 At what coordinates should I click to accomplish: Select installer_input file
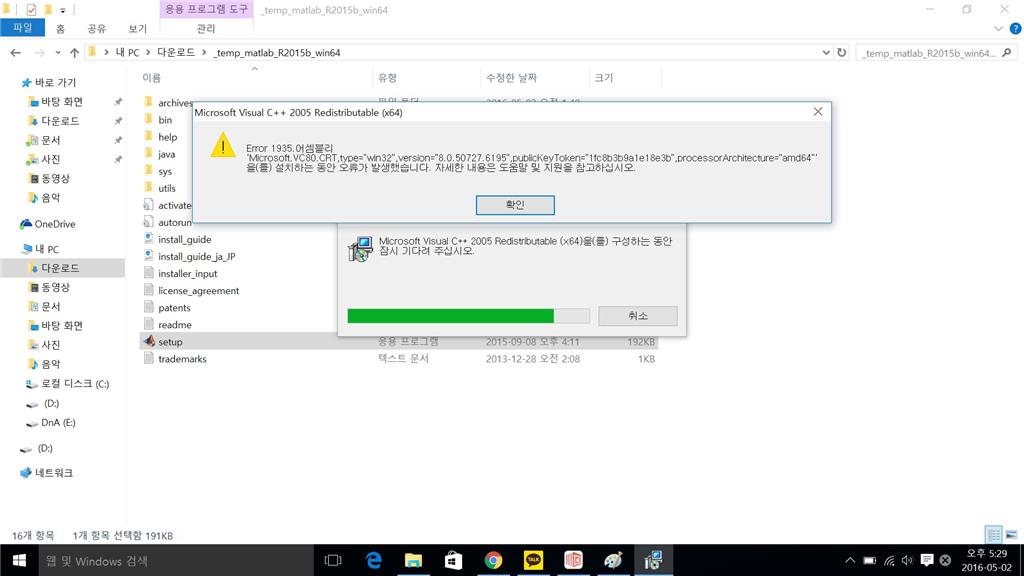[x=187, y=274]
